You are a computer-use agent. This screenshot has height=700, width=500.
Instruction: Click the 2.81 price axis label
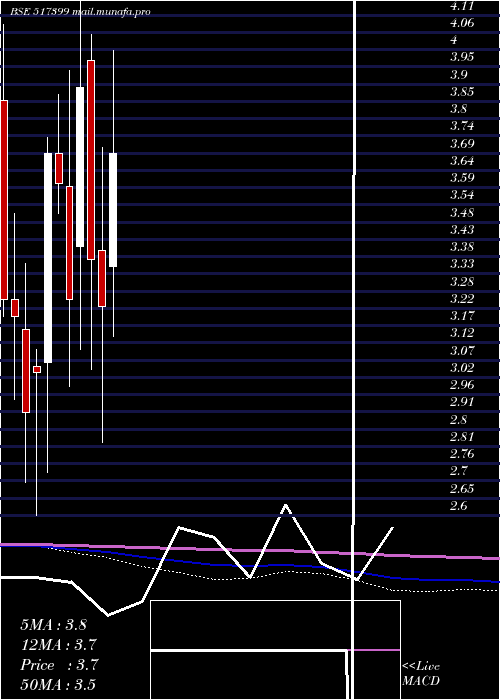tap(462, 437)
